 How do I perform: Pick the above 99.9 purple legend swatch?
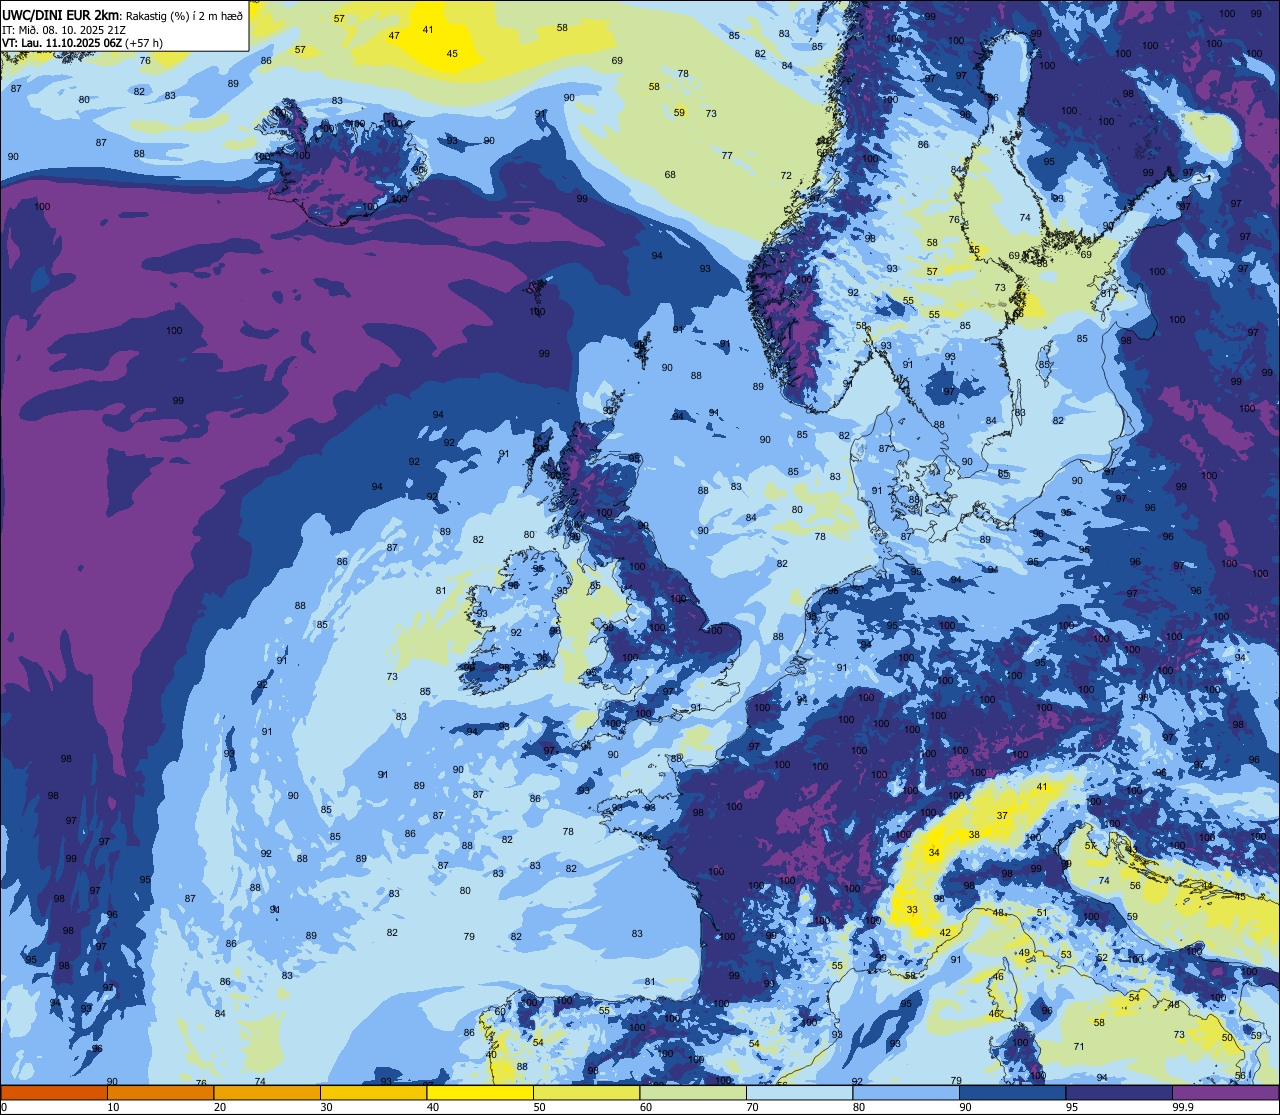pos(1225,1092)
